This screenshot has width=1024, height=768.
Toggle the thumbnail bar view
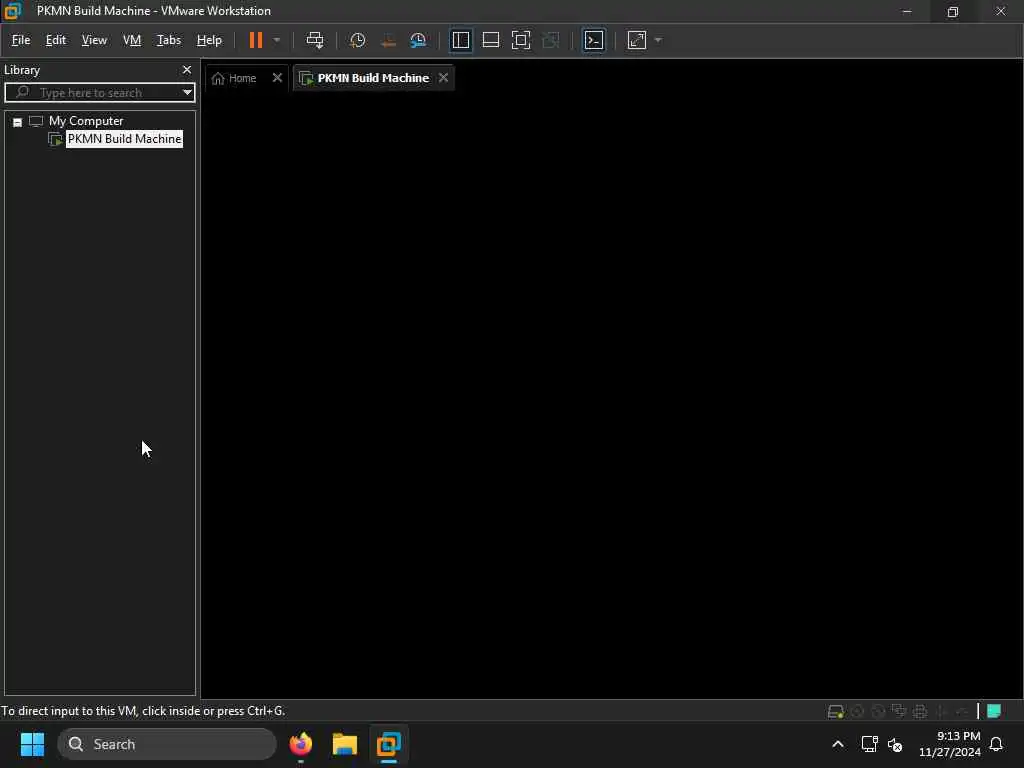tap(490, 40)
